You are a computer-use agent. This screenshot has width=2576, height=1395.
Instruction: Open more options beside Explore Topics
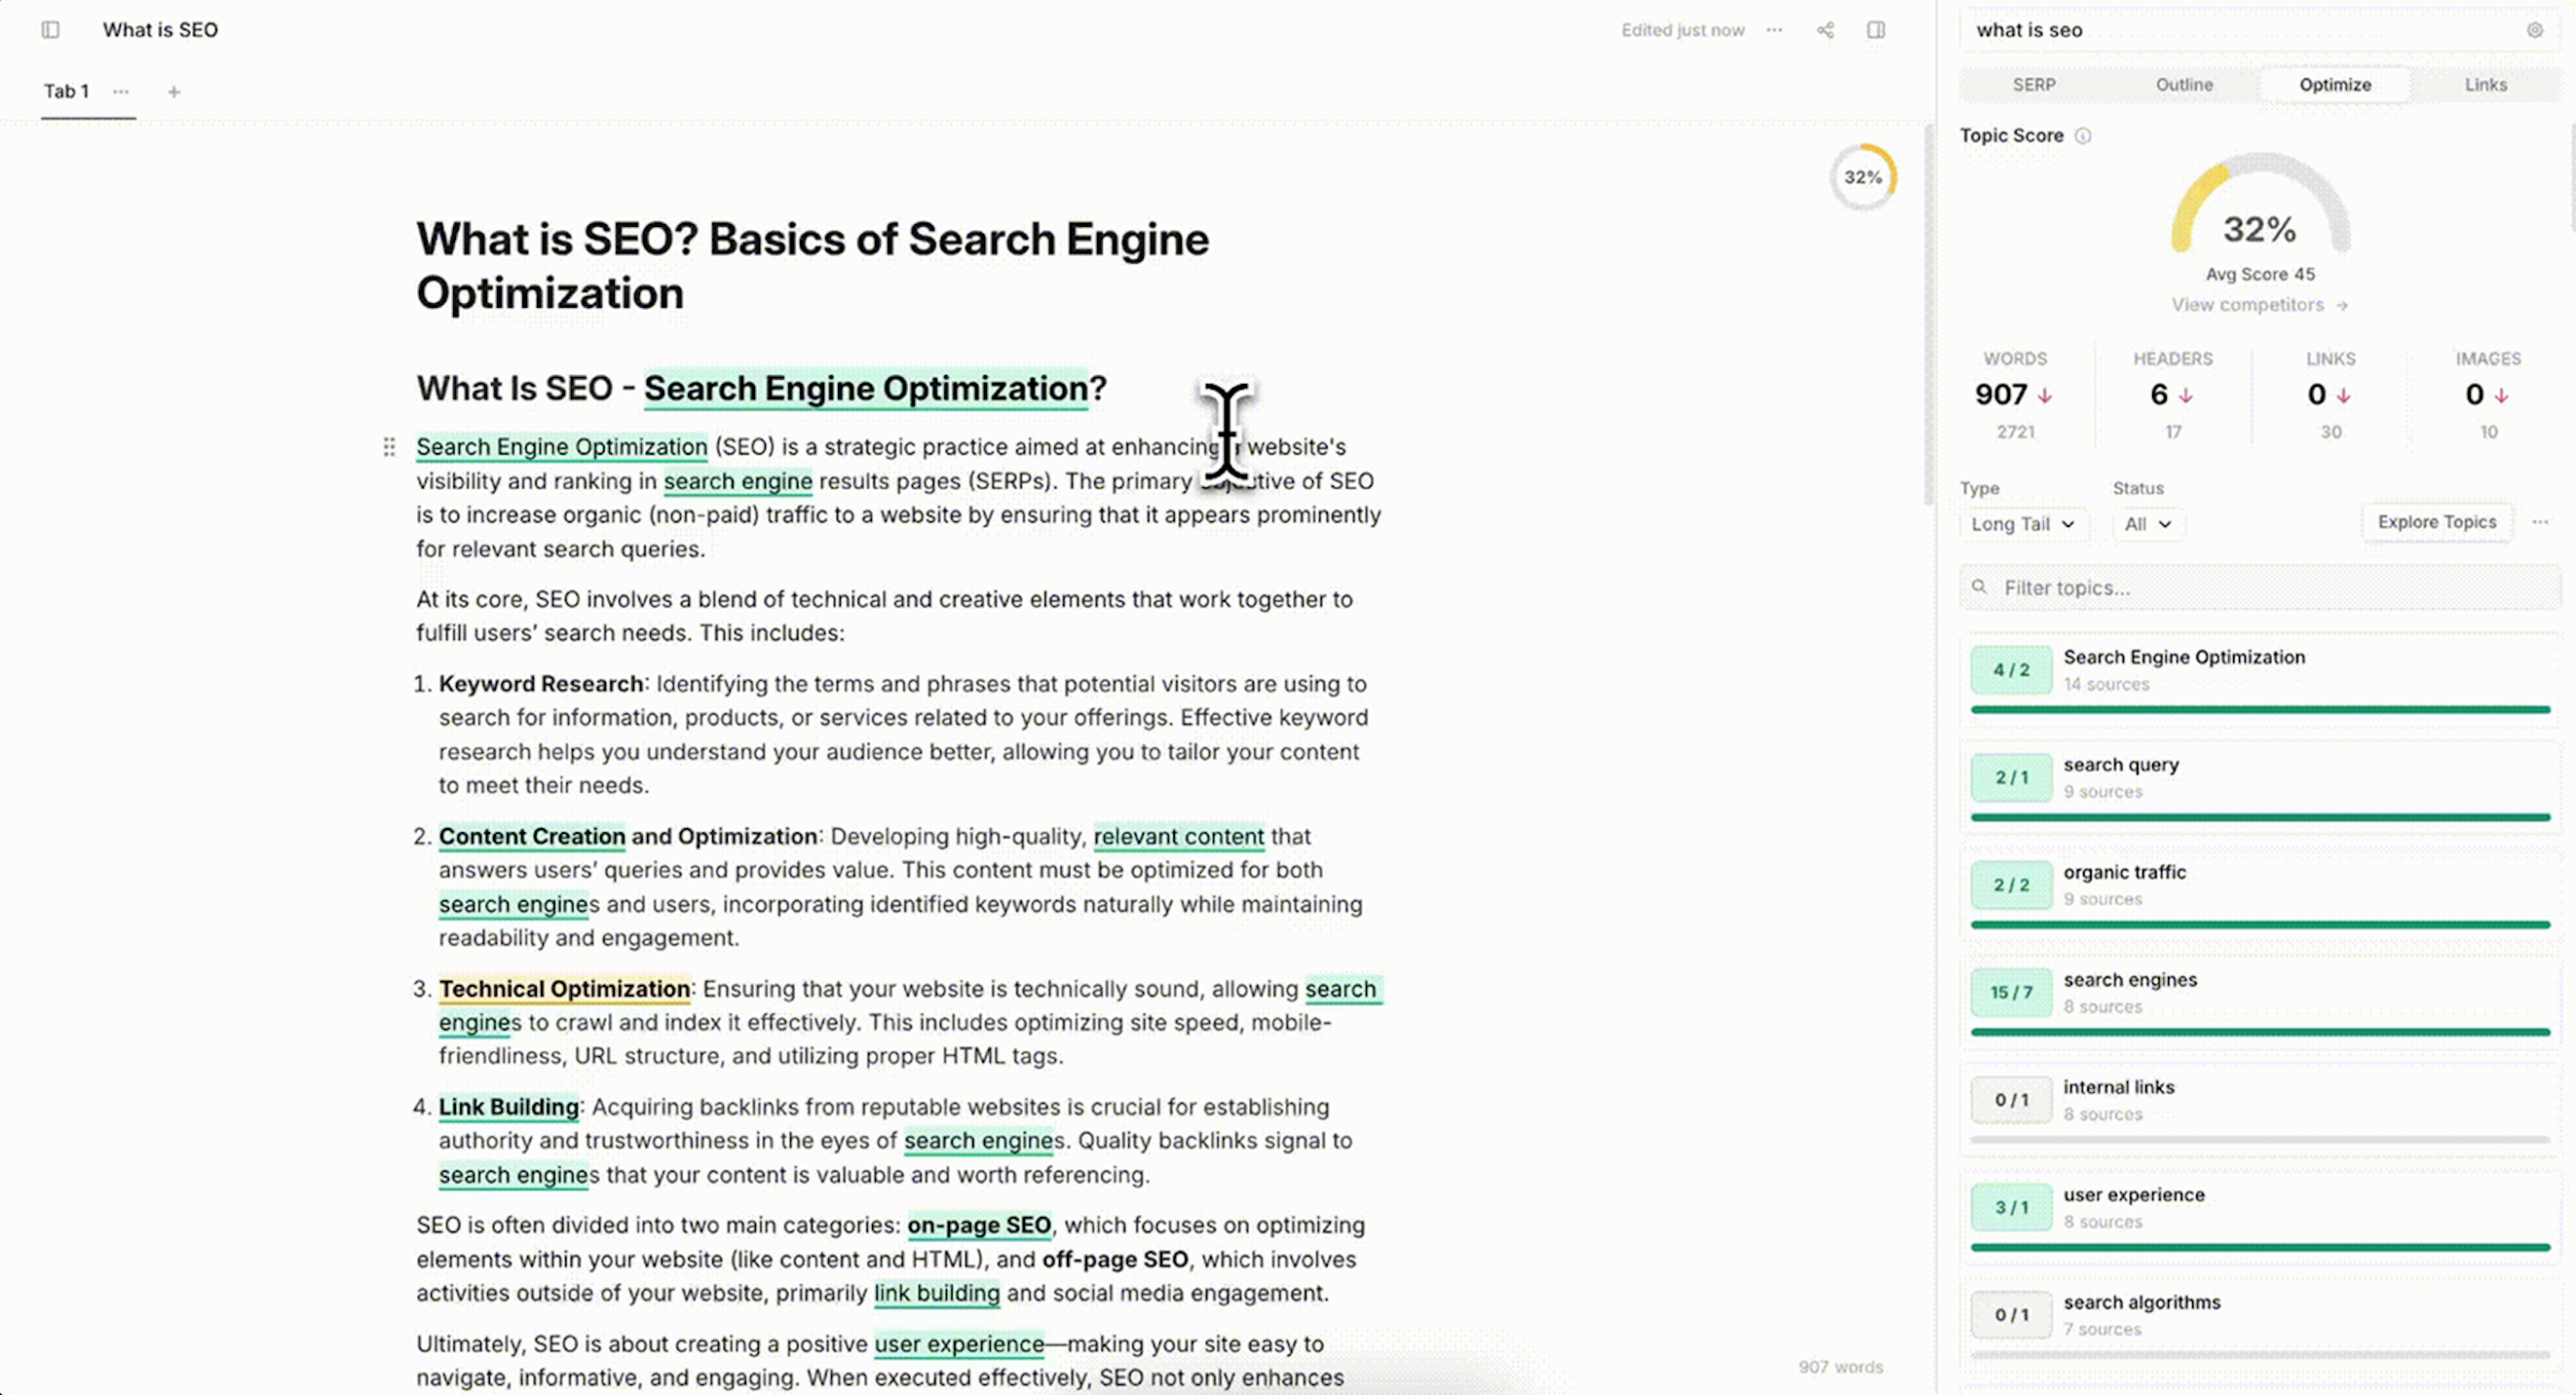coord(2540,522)
